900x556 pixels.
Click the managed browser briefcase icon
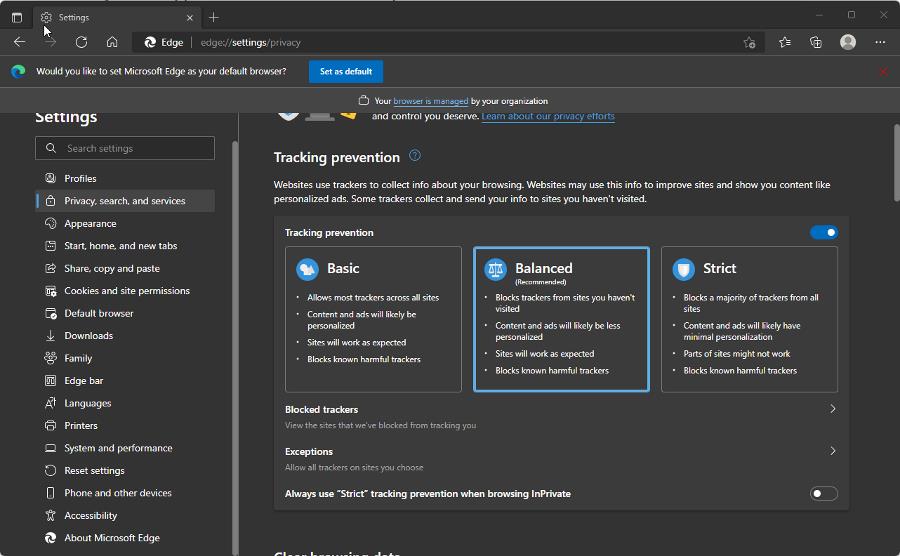point(363,100)
